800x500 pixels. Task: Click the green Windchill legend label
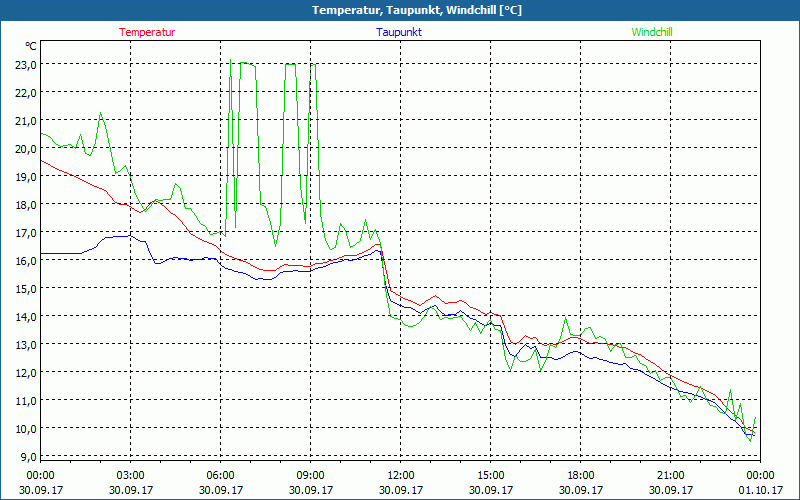[x=652, y=32]
